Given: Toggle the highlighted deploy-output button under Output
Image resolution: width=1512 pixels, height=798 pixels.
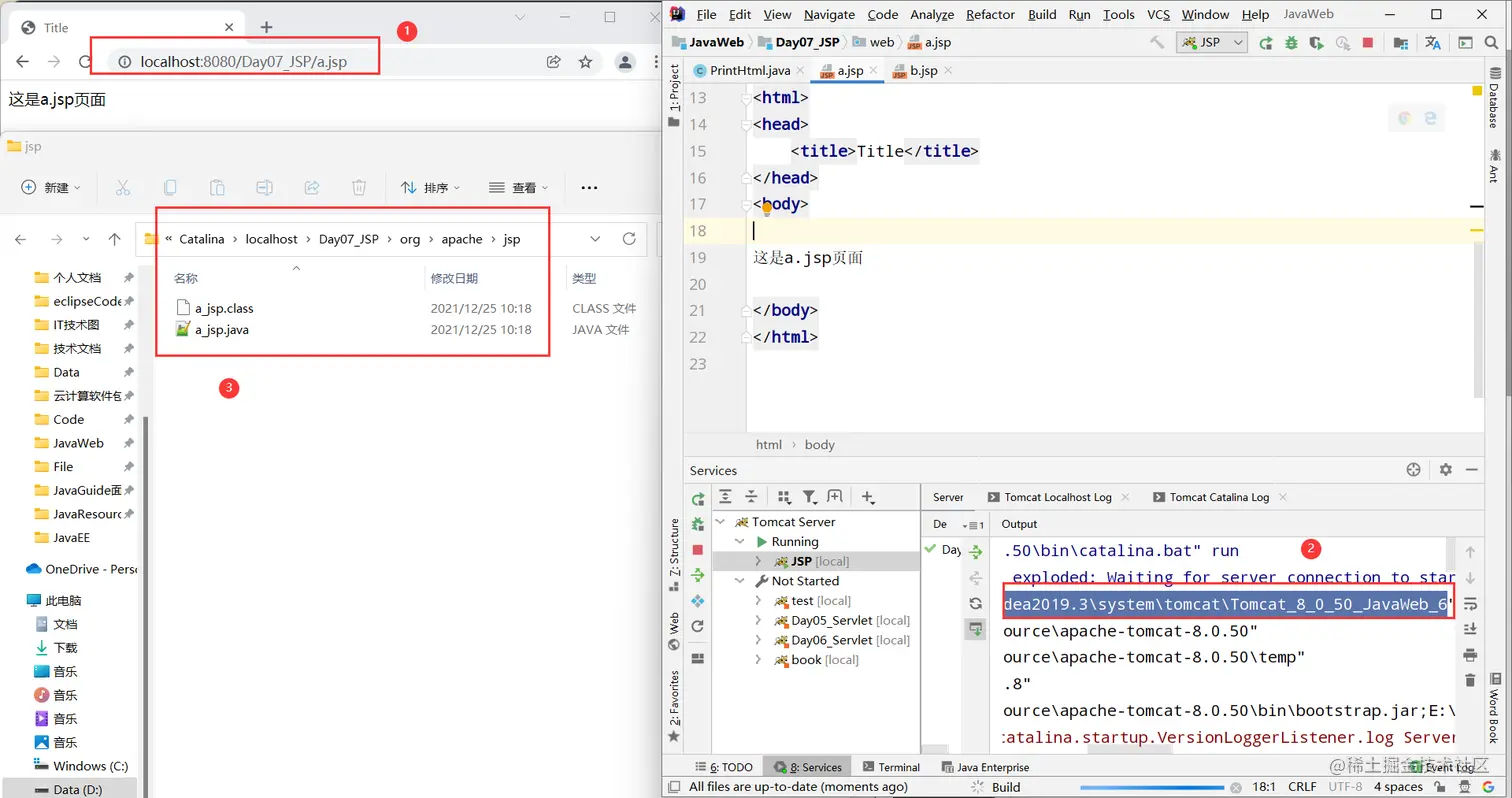Looking at the screenshot, I should click(x=975, y=629).
